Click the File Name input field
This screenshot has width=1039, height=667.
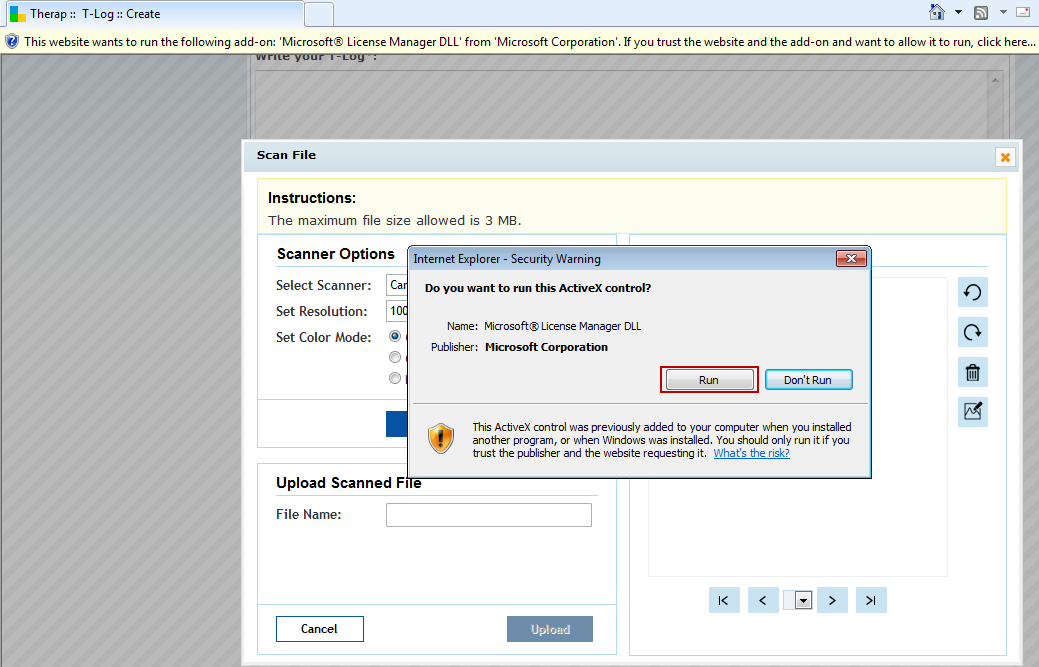click(488, 515)
